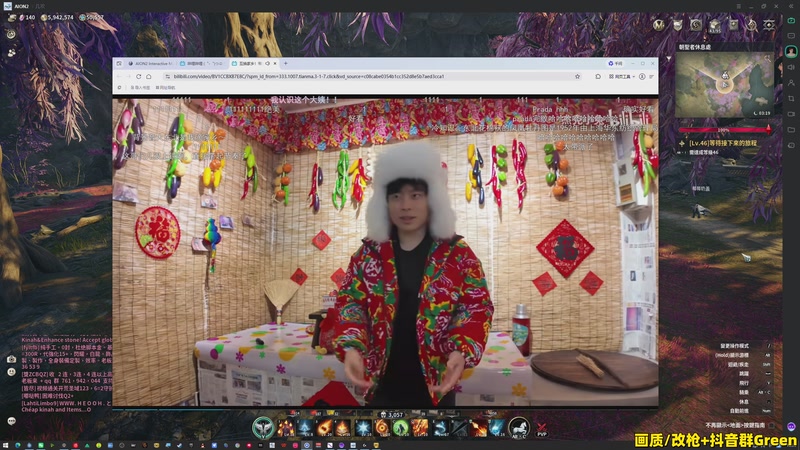Screen dimensions: 800x450
Task: Open the 网址导航 bookmark link
Action: (x=165, y=87)
